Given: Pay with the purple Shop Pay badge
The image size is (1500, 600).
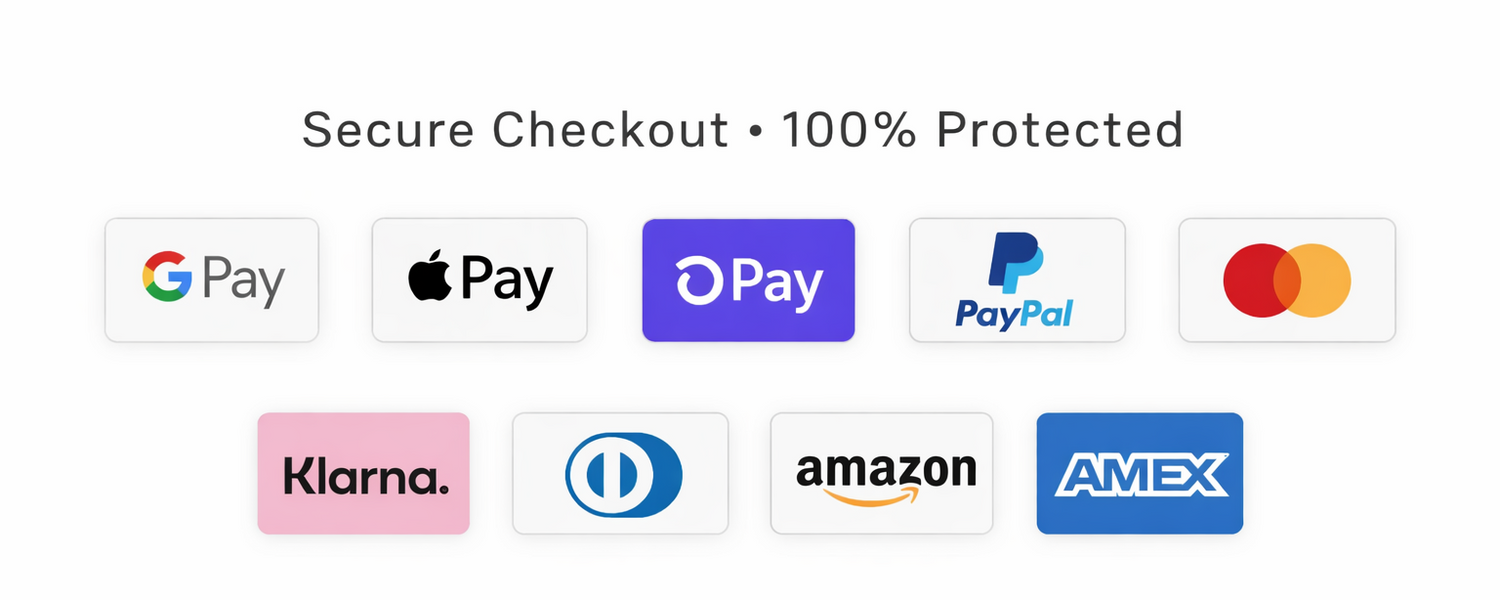Looking at the screenshot, I should point(748,280).
